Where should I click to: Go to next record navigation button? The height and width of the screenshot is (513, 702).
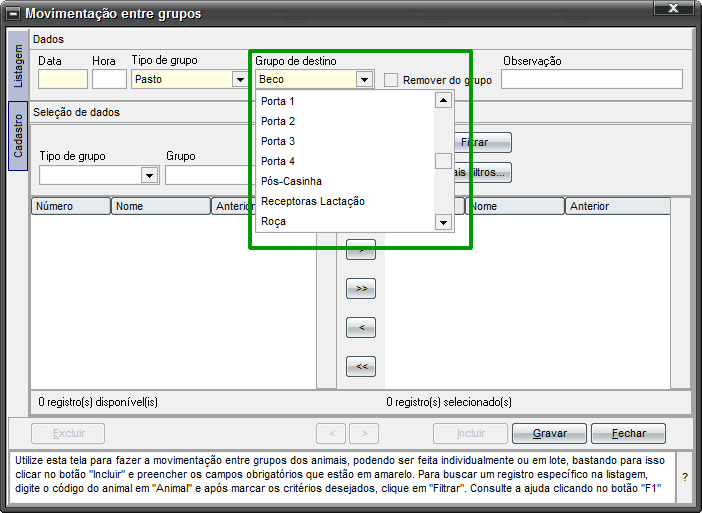(x=364, y=433)
